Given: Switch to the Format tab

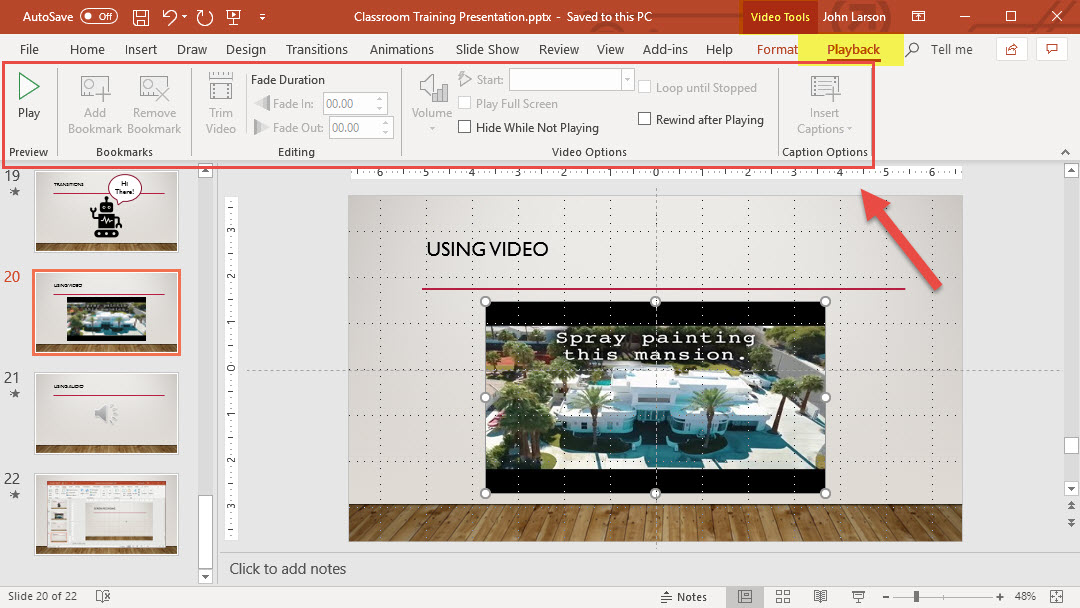Looking at the screenshot, I should point(776,49).
